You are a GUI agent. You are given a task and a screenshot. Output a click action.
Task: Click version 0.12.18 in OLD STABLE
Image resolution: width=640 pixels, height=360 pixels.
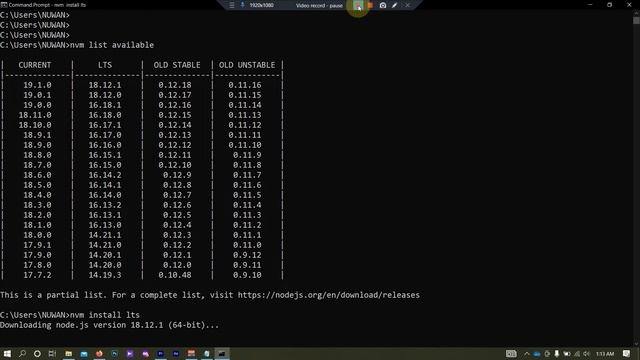[175, 85]
